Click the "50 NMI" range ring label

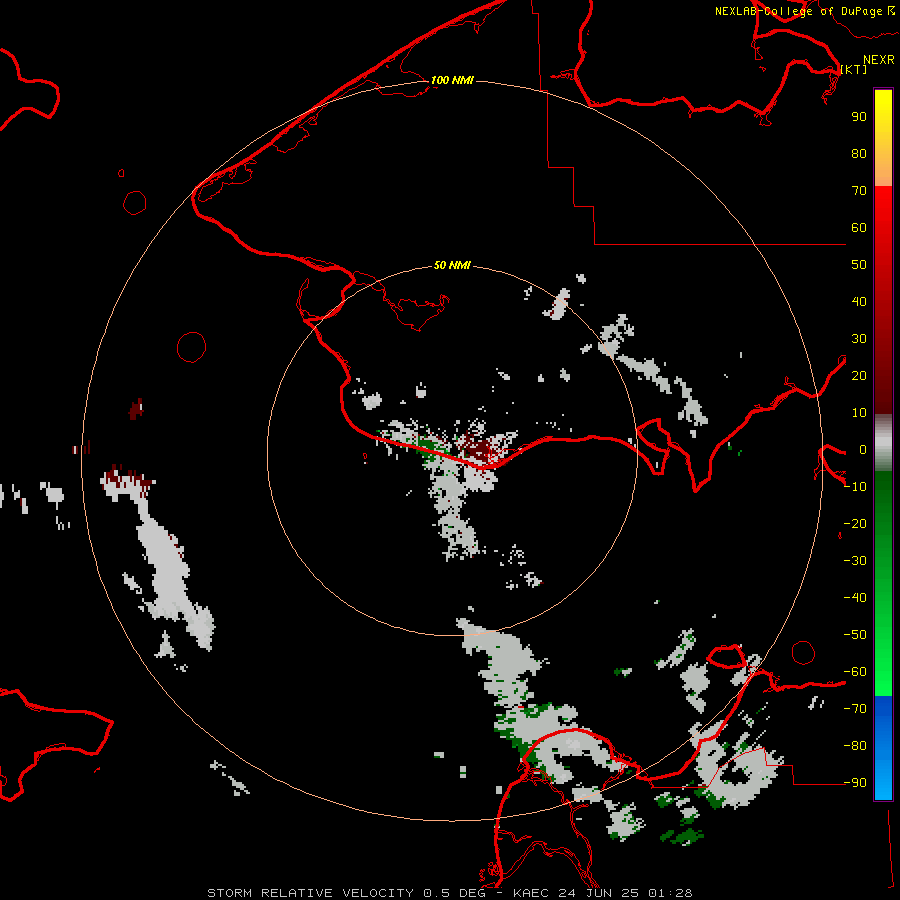(452, 265)
